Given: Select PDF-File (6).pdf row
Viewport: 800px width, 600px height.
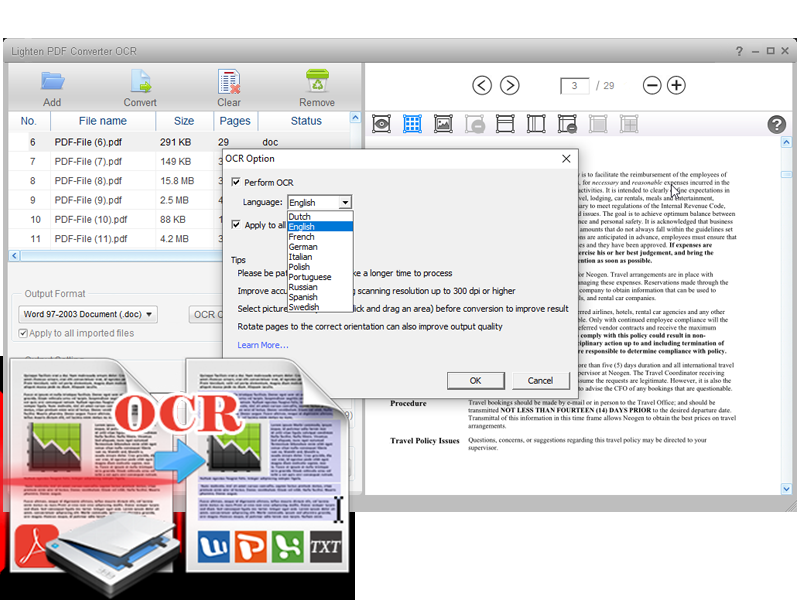Looking at the screenshot, I should coord(180,142).
